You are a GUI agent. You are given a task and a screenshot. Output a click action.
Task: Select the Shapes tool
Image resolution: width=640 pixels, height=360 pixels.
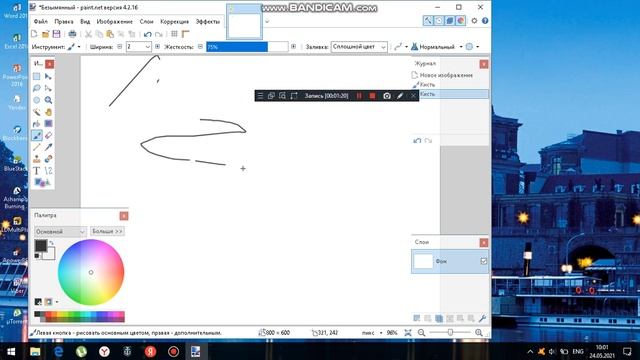pos(42,182)
